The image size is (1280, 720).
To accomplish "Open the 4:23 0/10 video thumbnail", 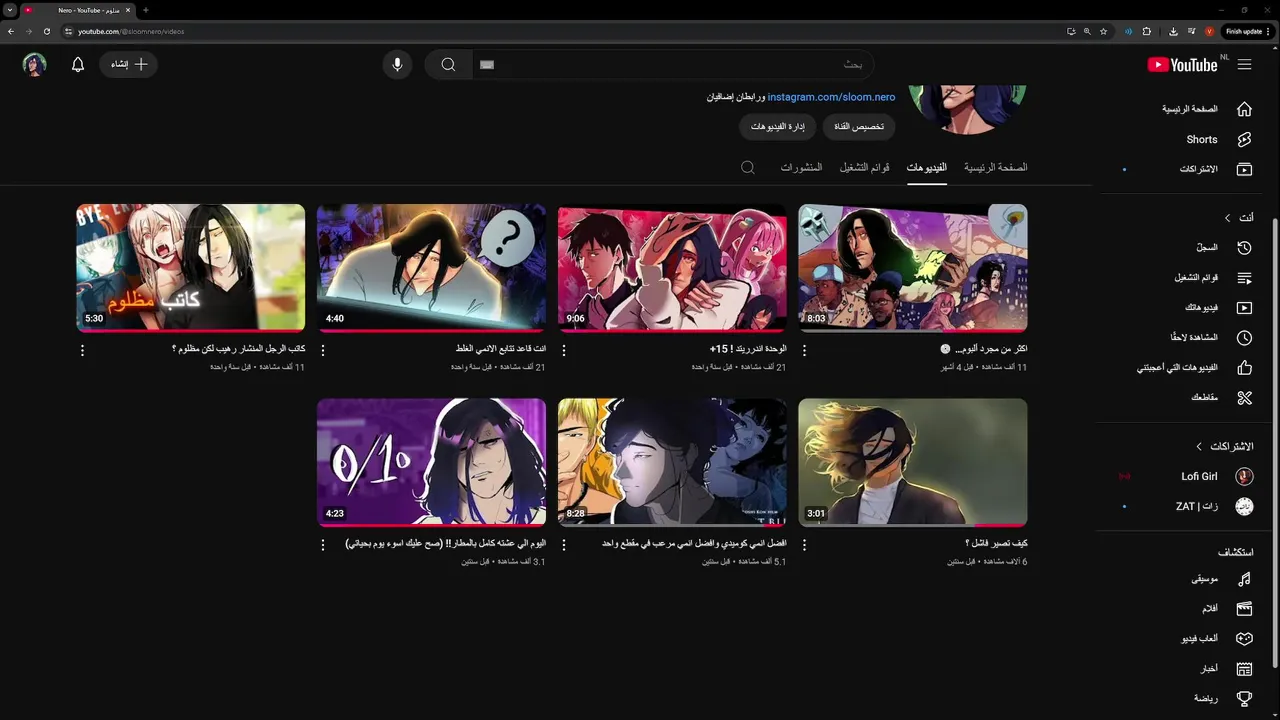I will [431, 462].
